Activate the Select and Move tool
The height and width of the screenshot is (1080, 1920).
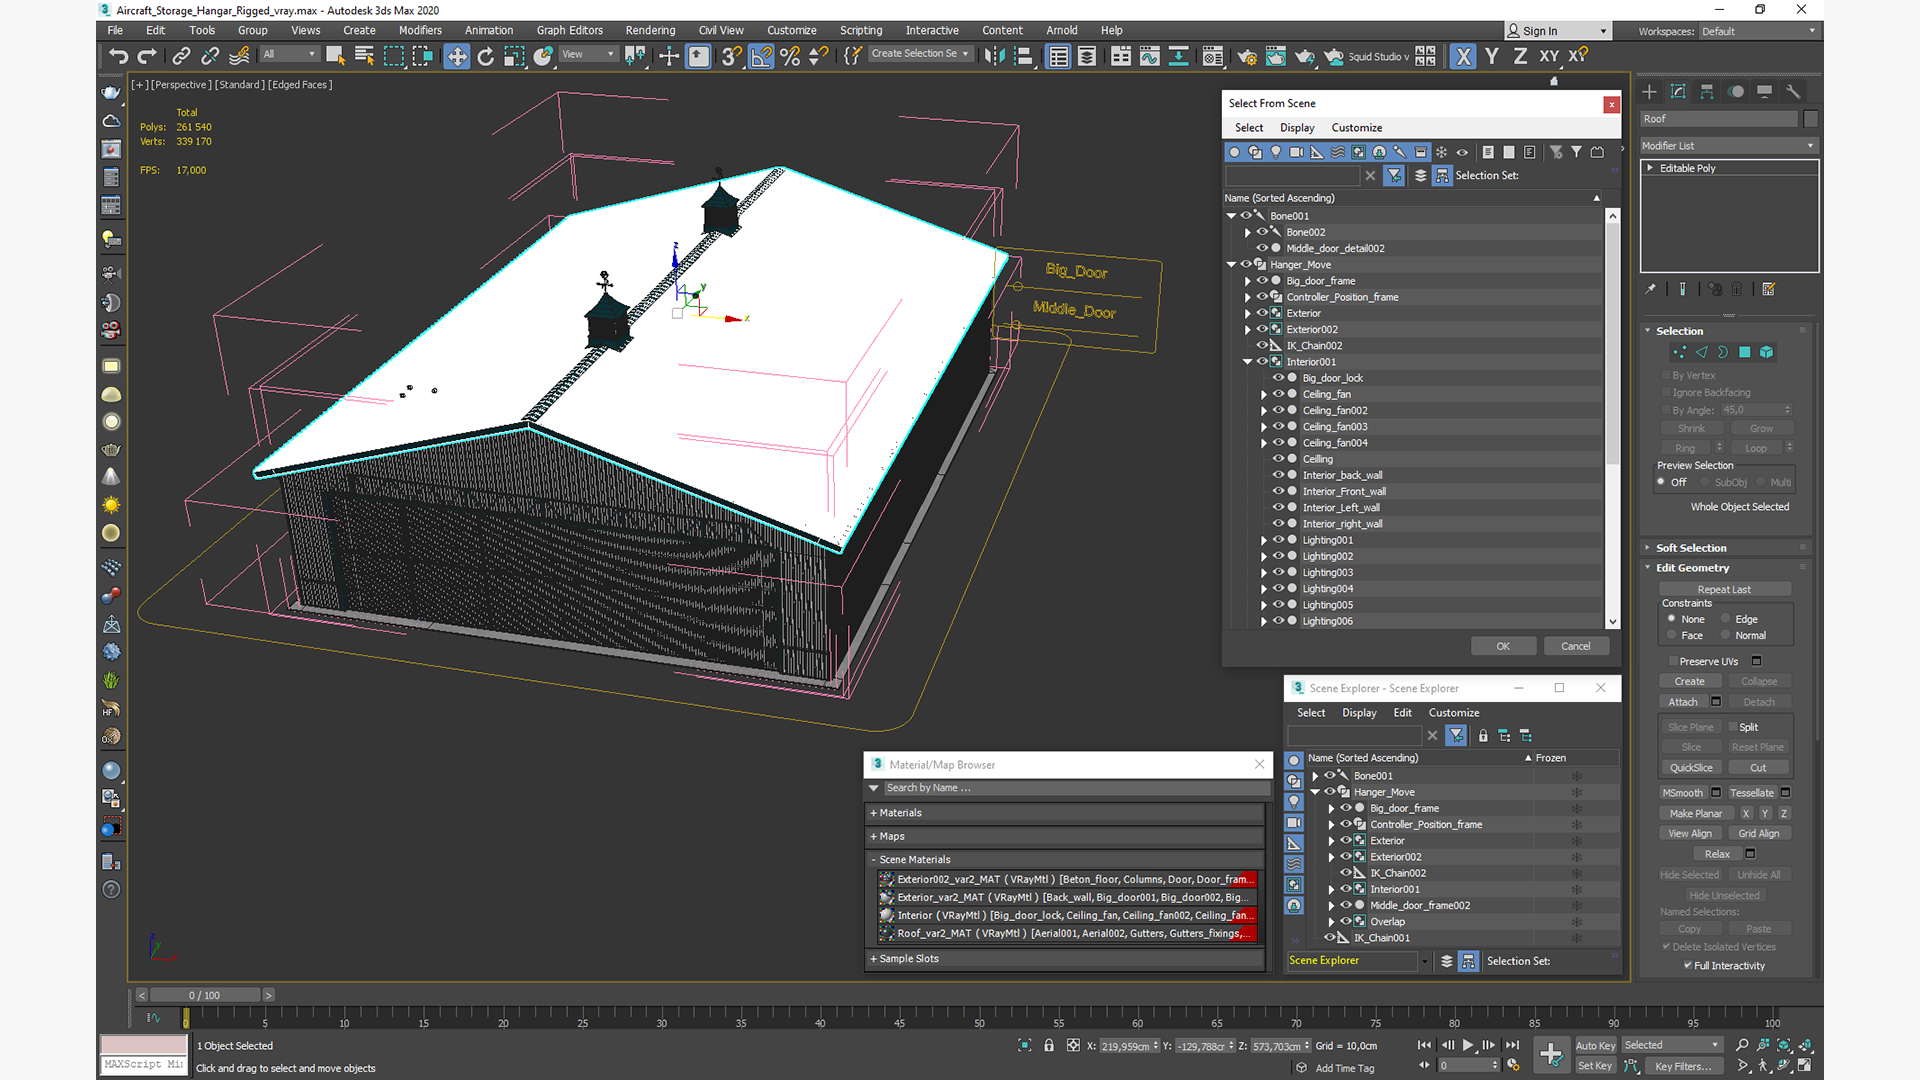(x=457, y=56)
